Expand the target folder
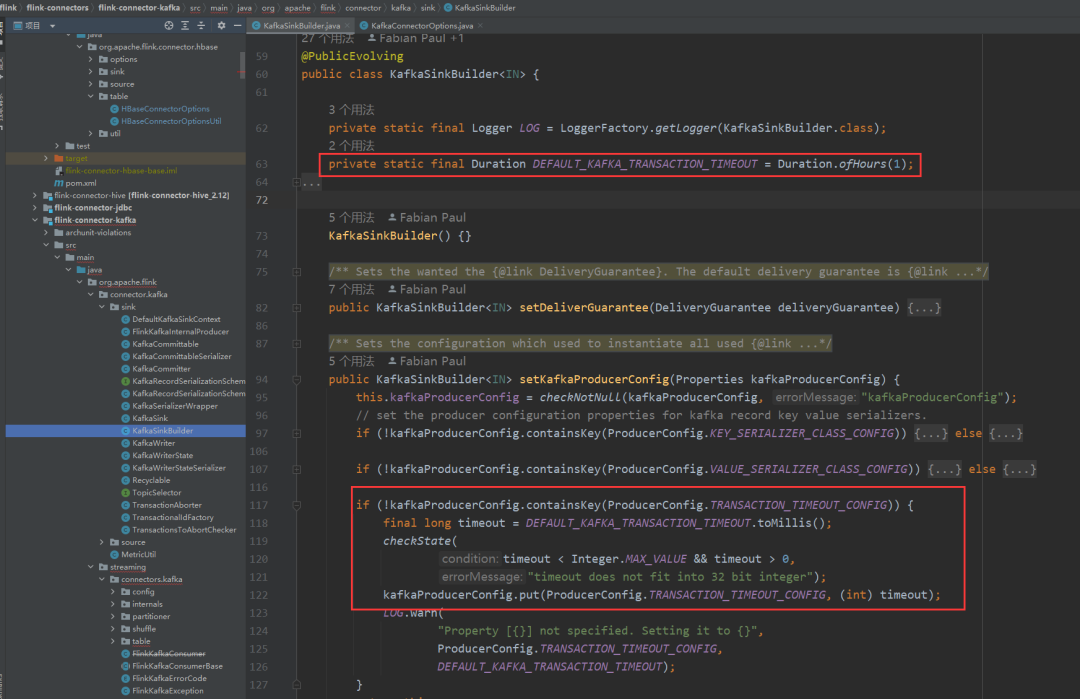The height and width of the screenshot is (699, 1080). [46, 158]
